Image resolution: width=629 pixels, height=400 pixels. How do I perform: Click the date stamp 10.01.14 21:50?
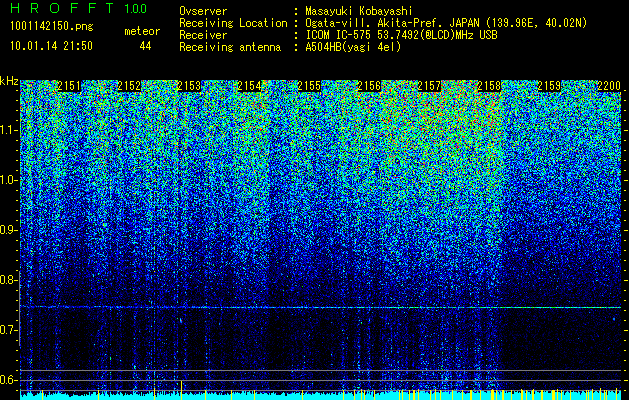click(x=51, y=46)
